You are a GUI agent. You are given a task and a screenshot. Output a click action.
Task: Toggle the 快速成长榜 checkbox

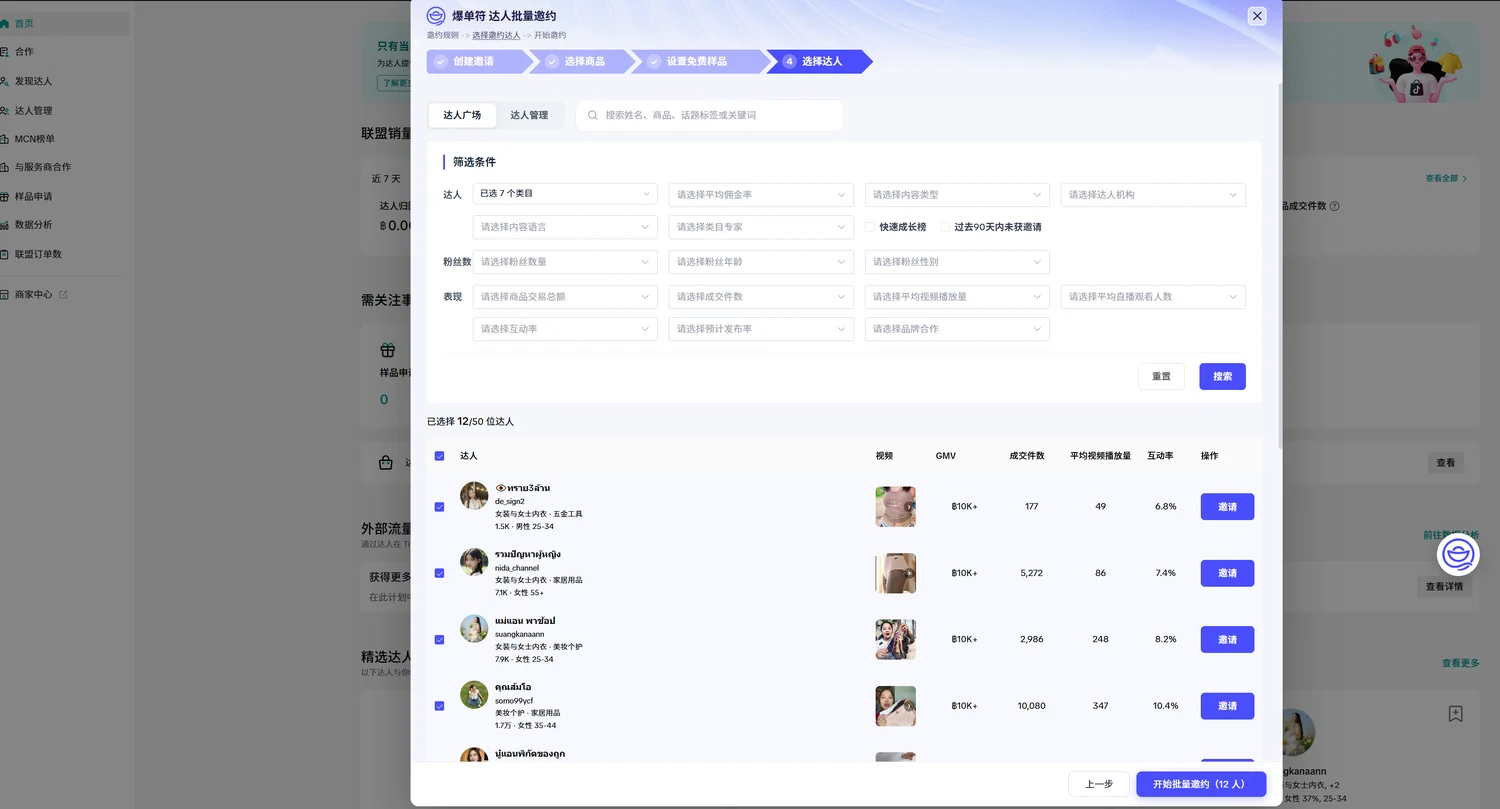pos(870,227)
